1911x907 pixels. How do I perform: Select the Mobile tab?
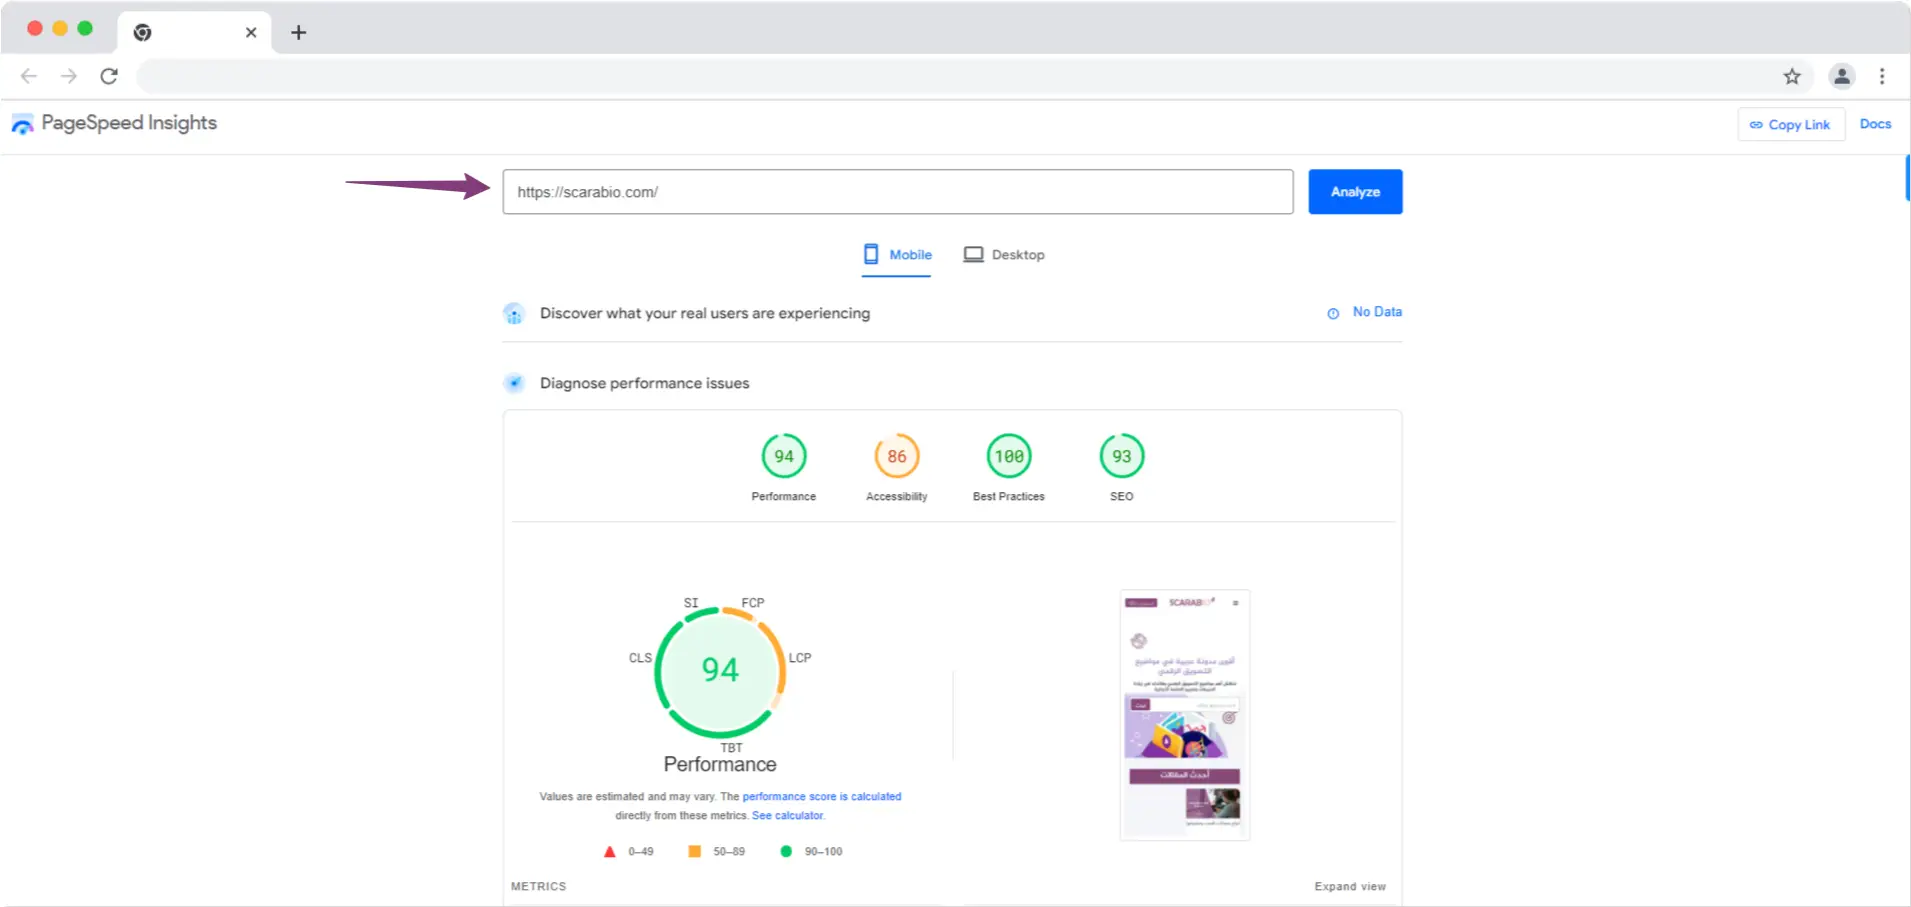coord(897,255)
